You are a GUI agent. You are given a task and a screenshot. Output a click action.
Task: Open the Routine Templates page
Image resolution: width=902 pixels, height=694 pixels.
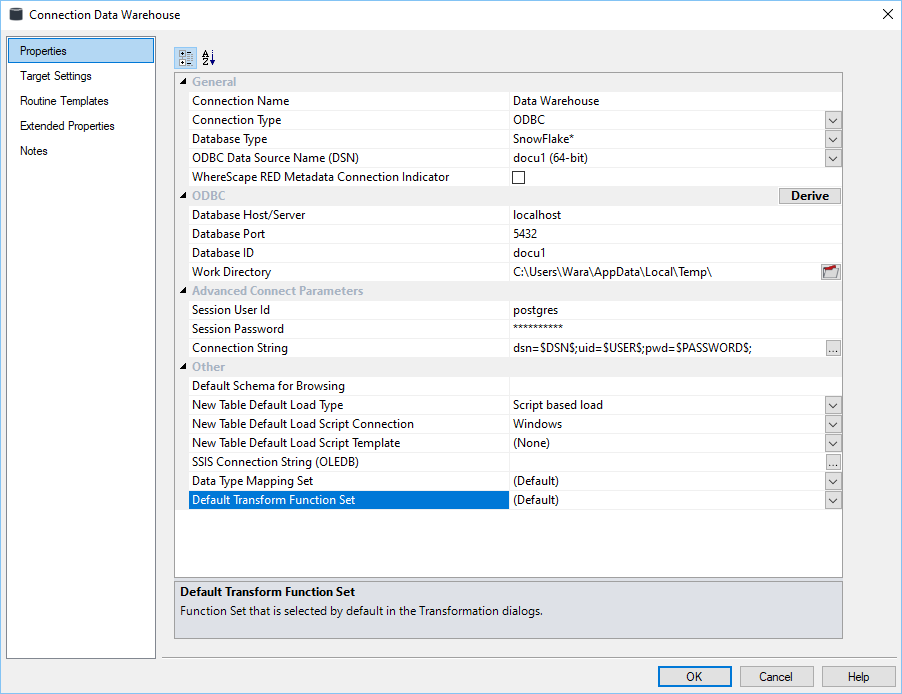[64, 101]
